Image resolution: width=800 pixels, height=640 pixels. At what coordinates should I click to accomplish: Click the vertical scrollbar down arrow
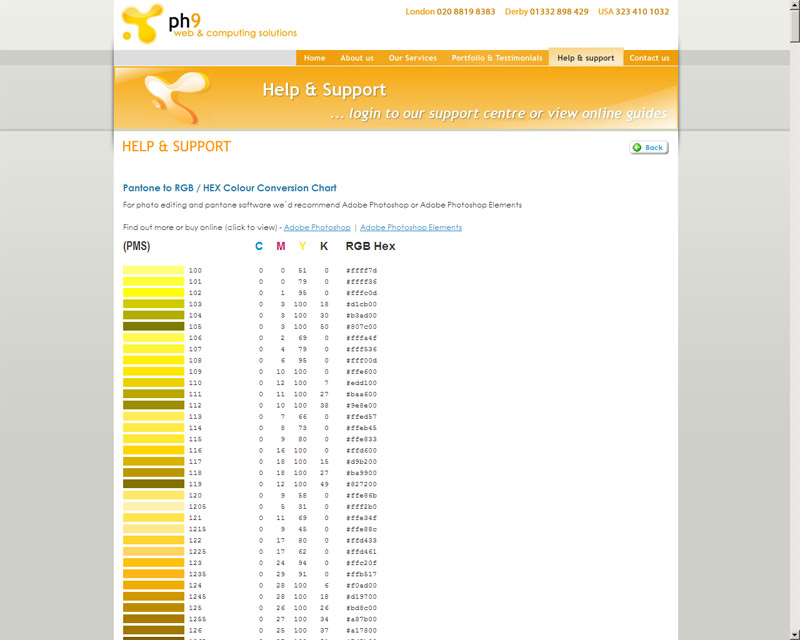pyautogui.click(x=795, y=635)
